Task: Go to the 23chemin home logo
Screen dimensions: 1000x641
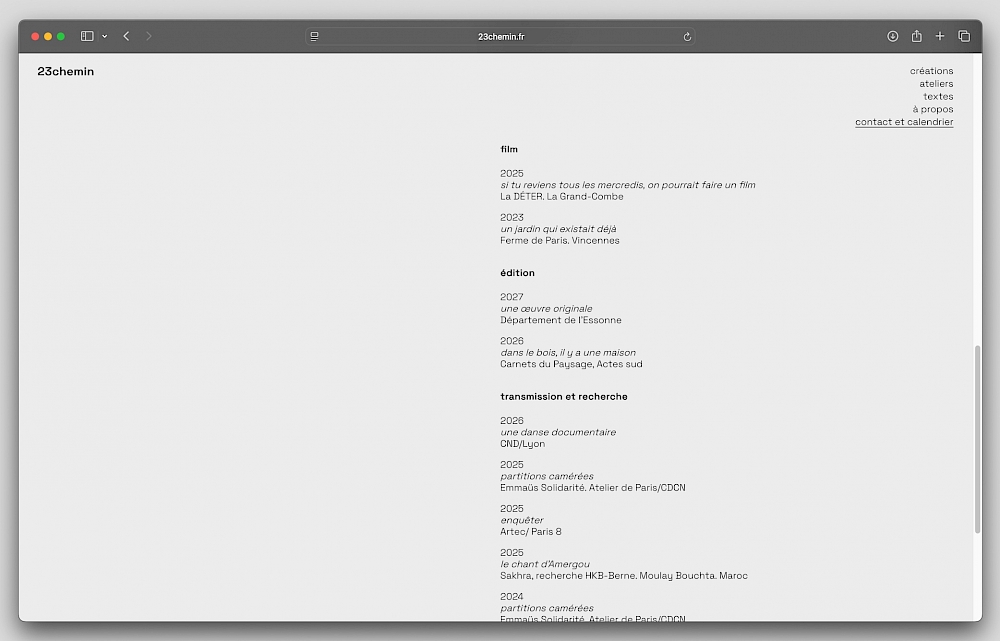Action: pyautogui.click(x=66, y=71)
